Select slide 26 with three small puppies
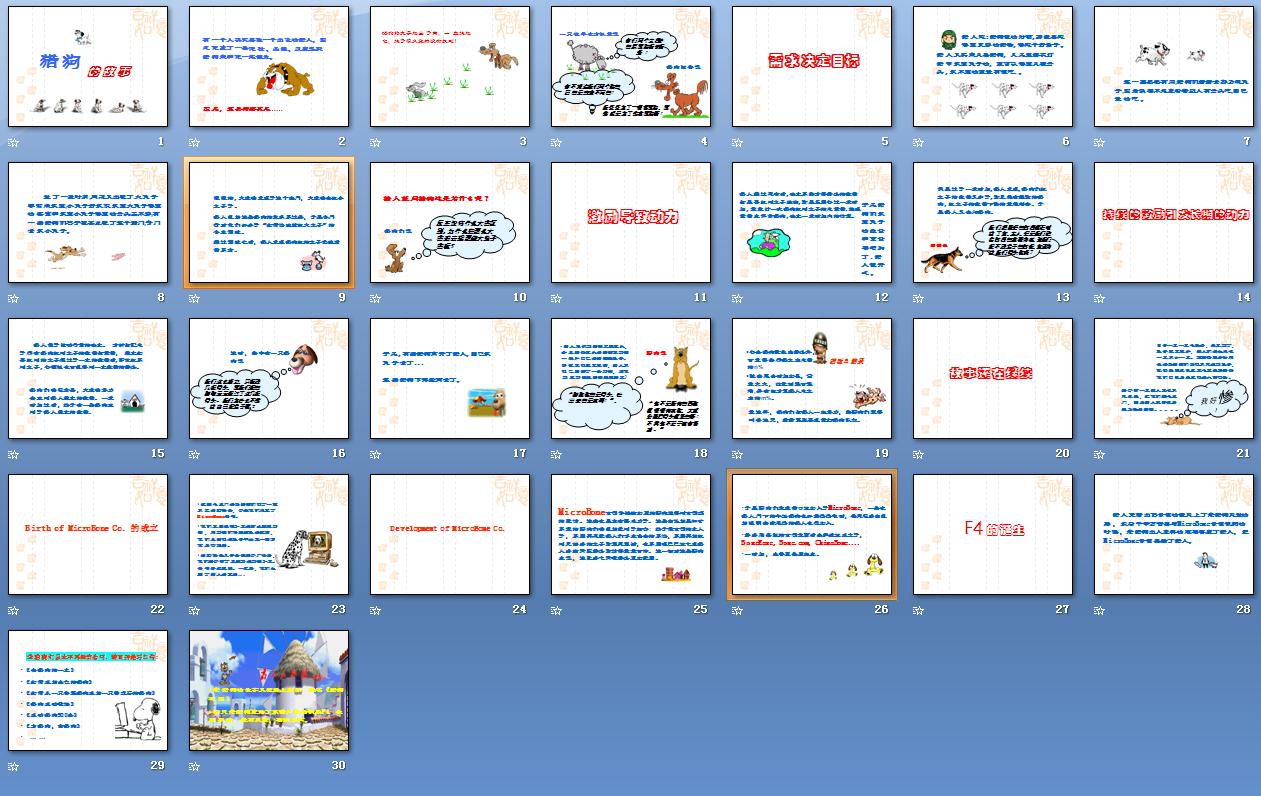The height and width of the screenshot is (796, 1261). [x=812, y=534]
